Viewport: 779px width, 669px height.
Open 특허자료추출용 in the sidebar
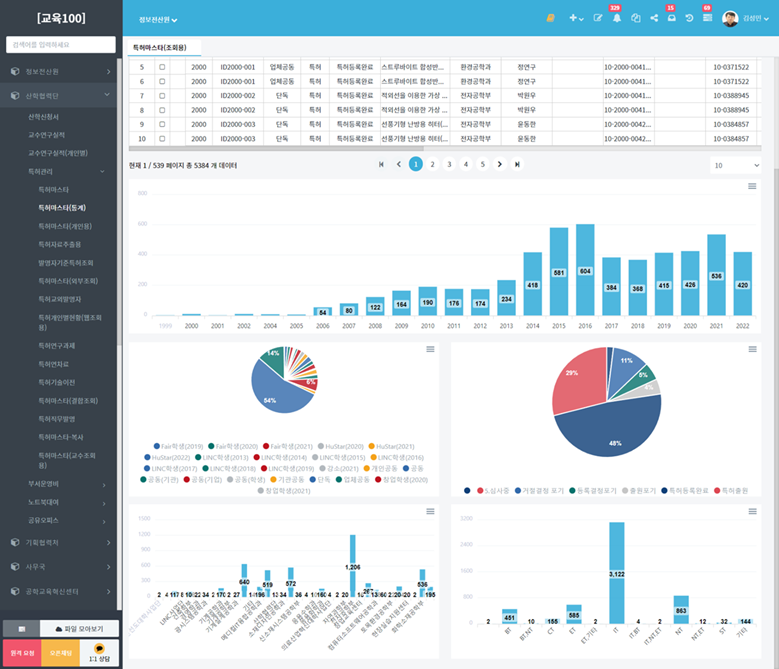coord(60,244)
